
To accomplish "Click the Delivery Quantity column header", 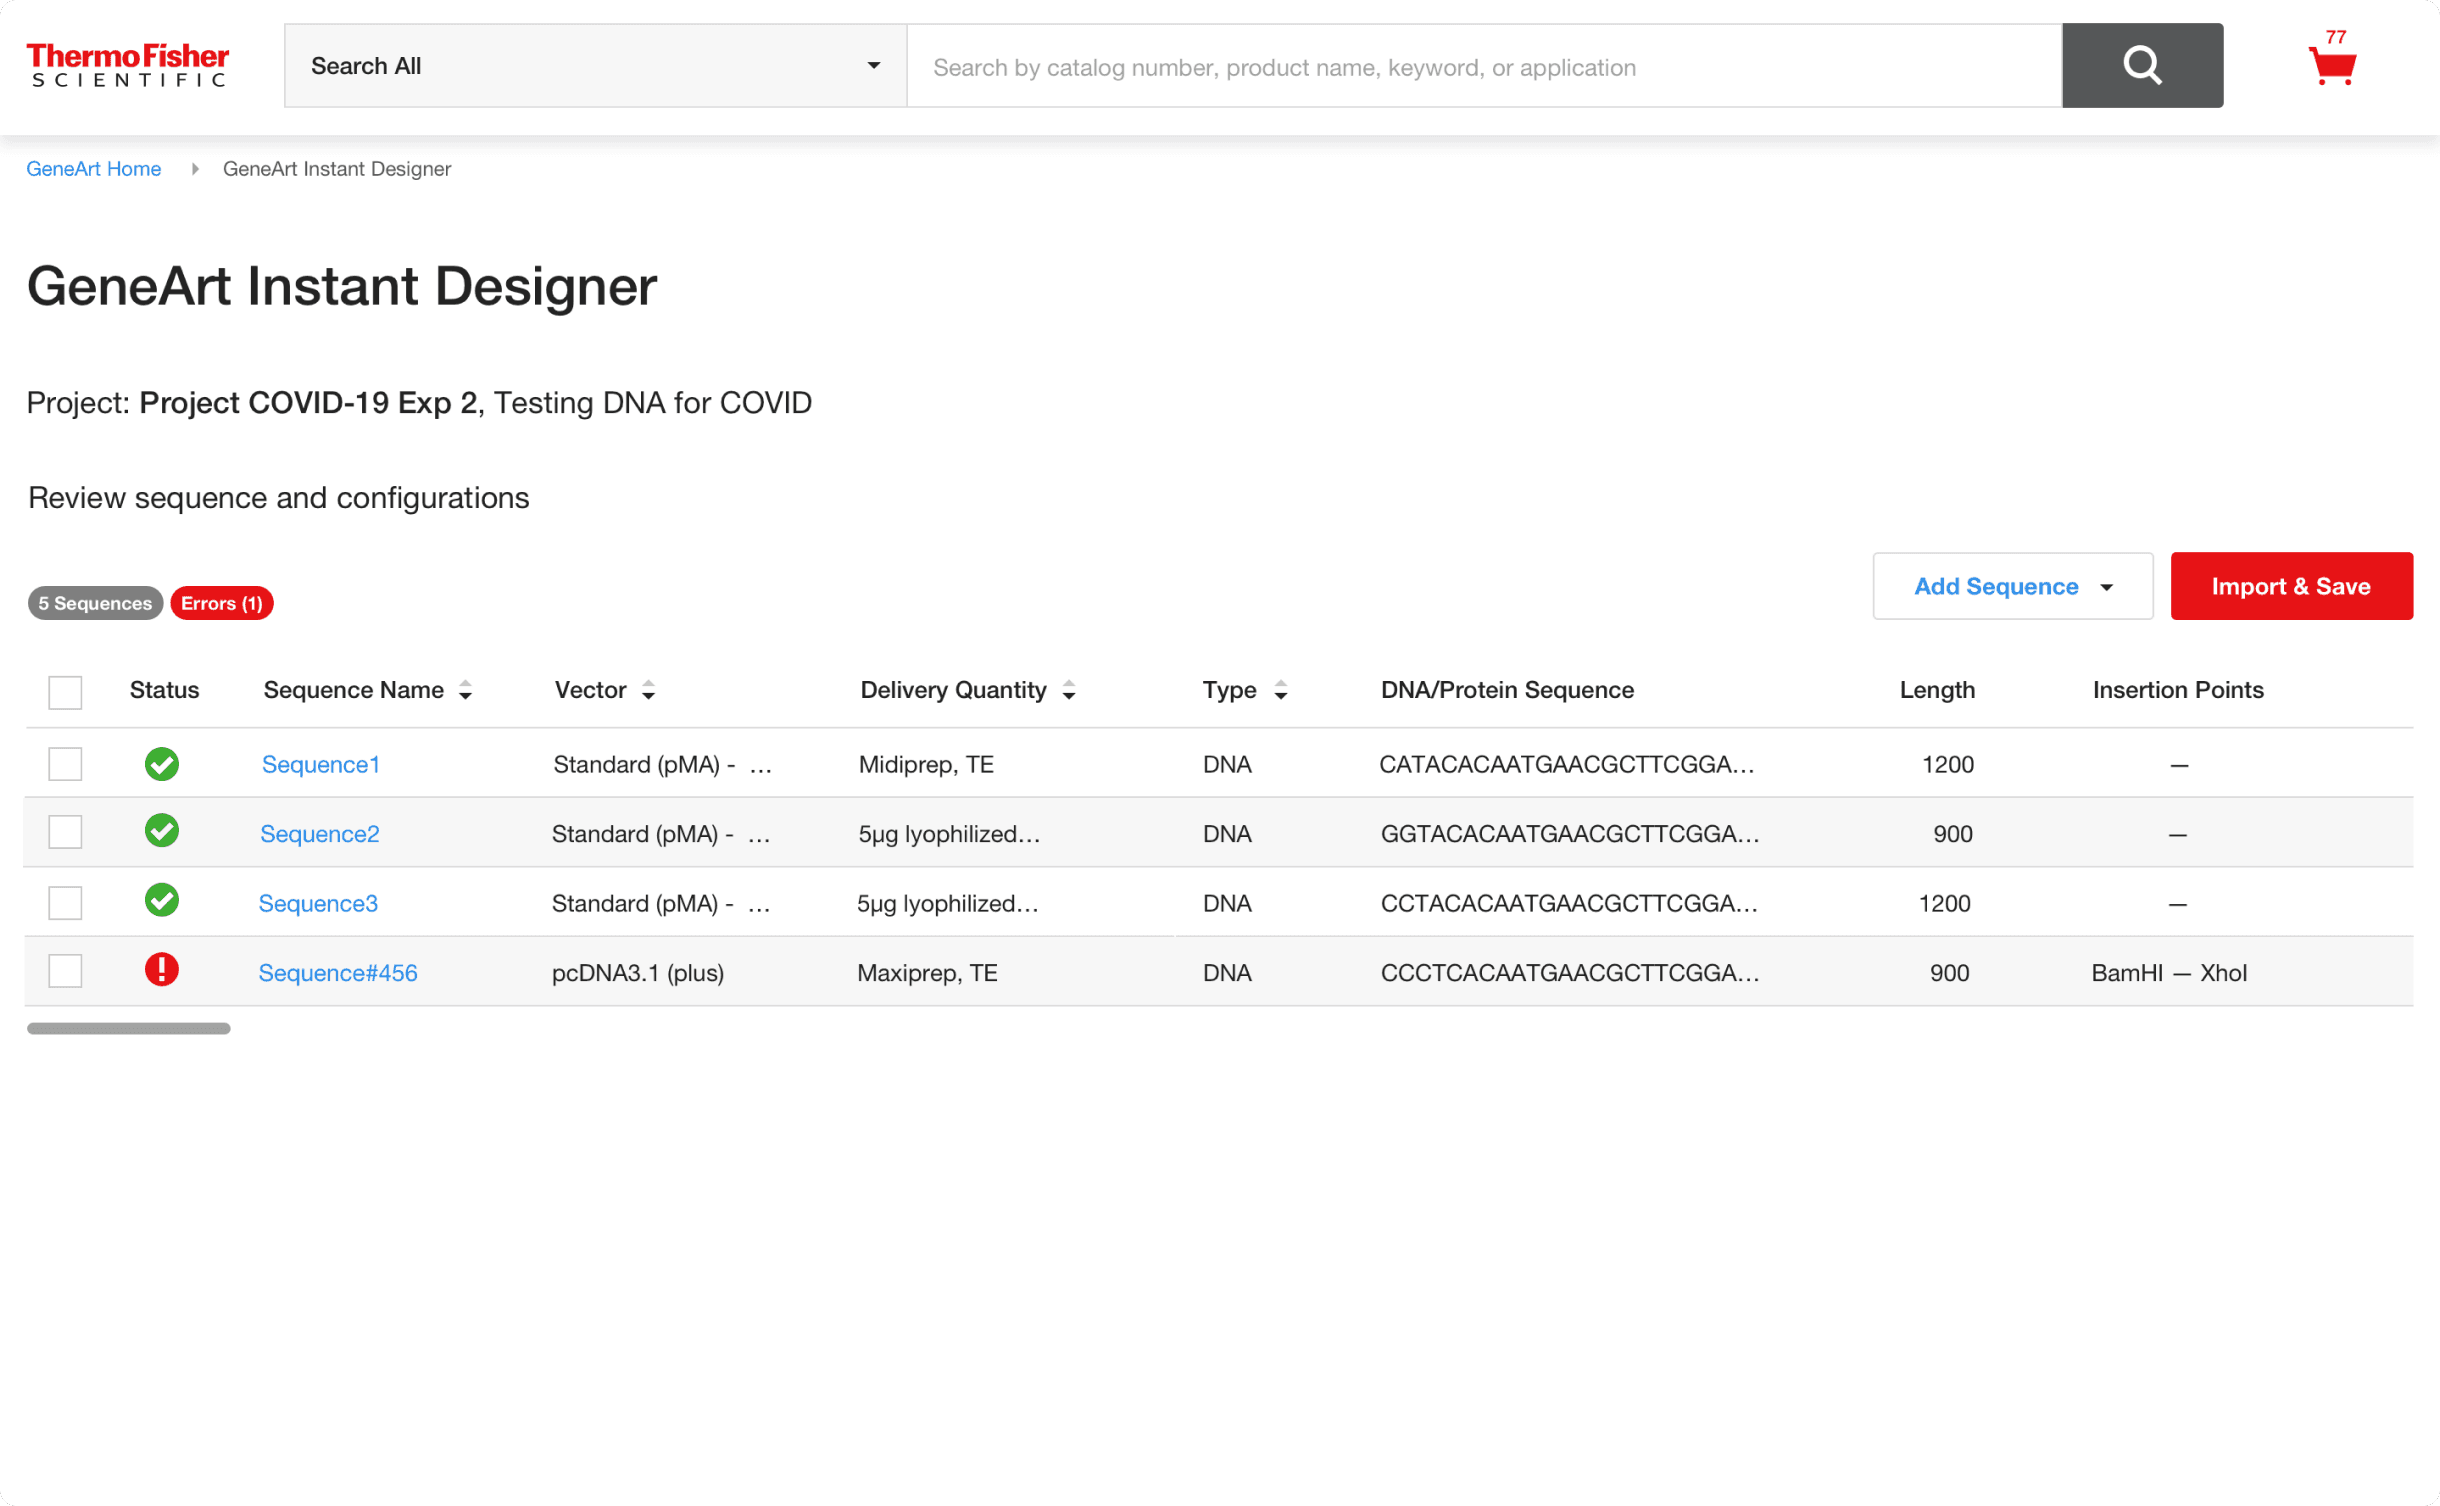I will (x=953, y=690).
